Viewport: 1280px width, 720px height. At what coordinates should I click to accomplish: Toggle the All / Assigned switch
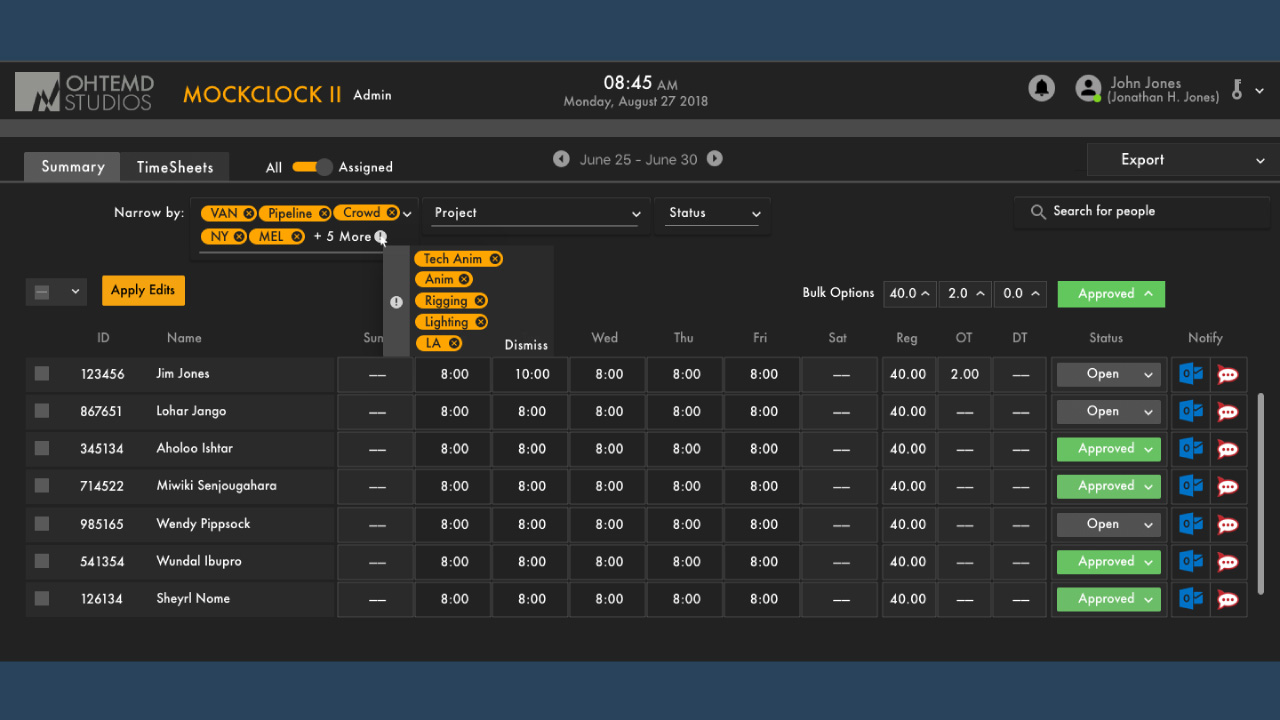(312, 167)
